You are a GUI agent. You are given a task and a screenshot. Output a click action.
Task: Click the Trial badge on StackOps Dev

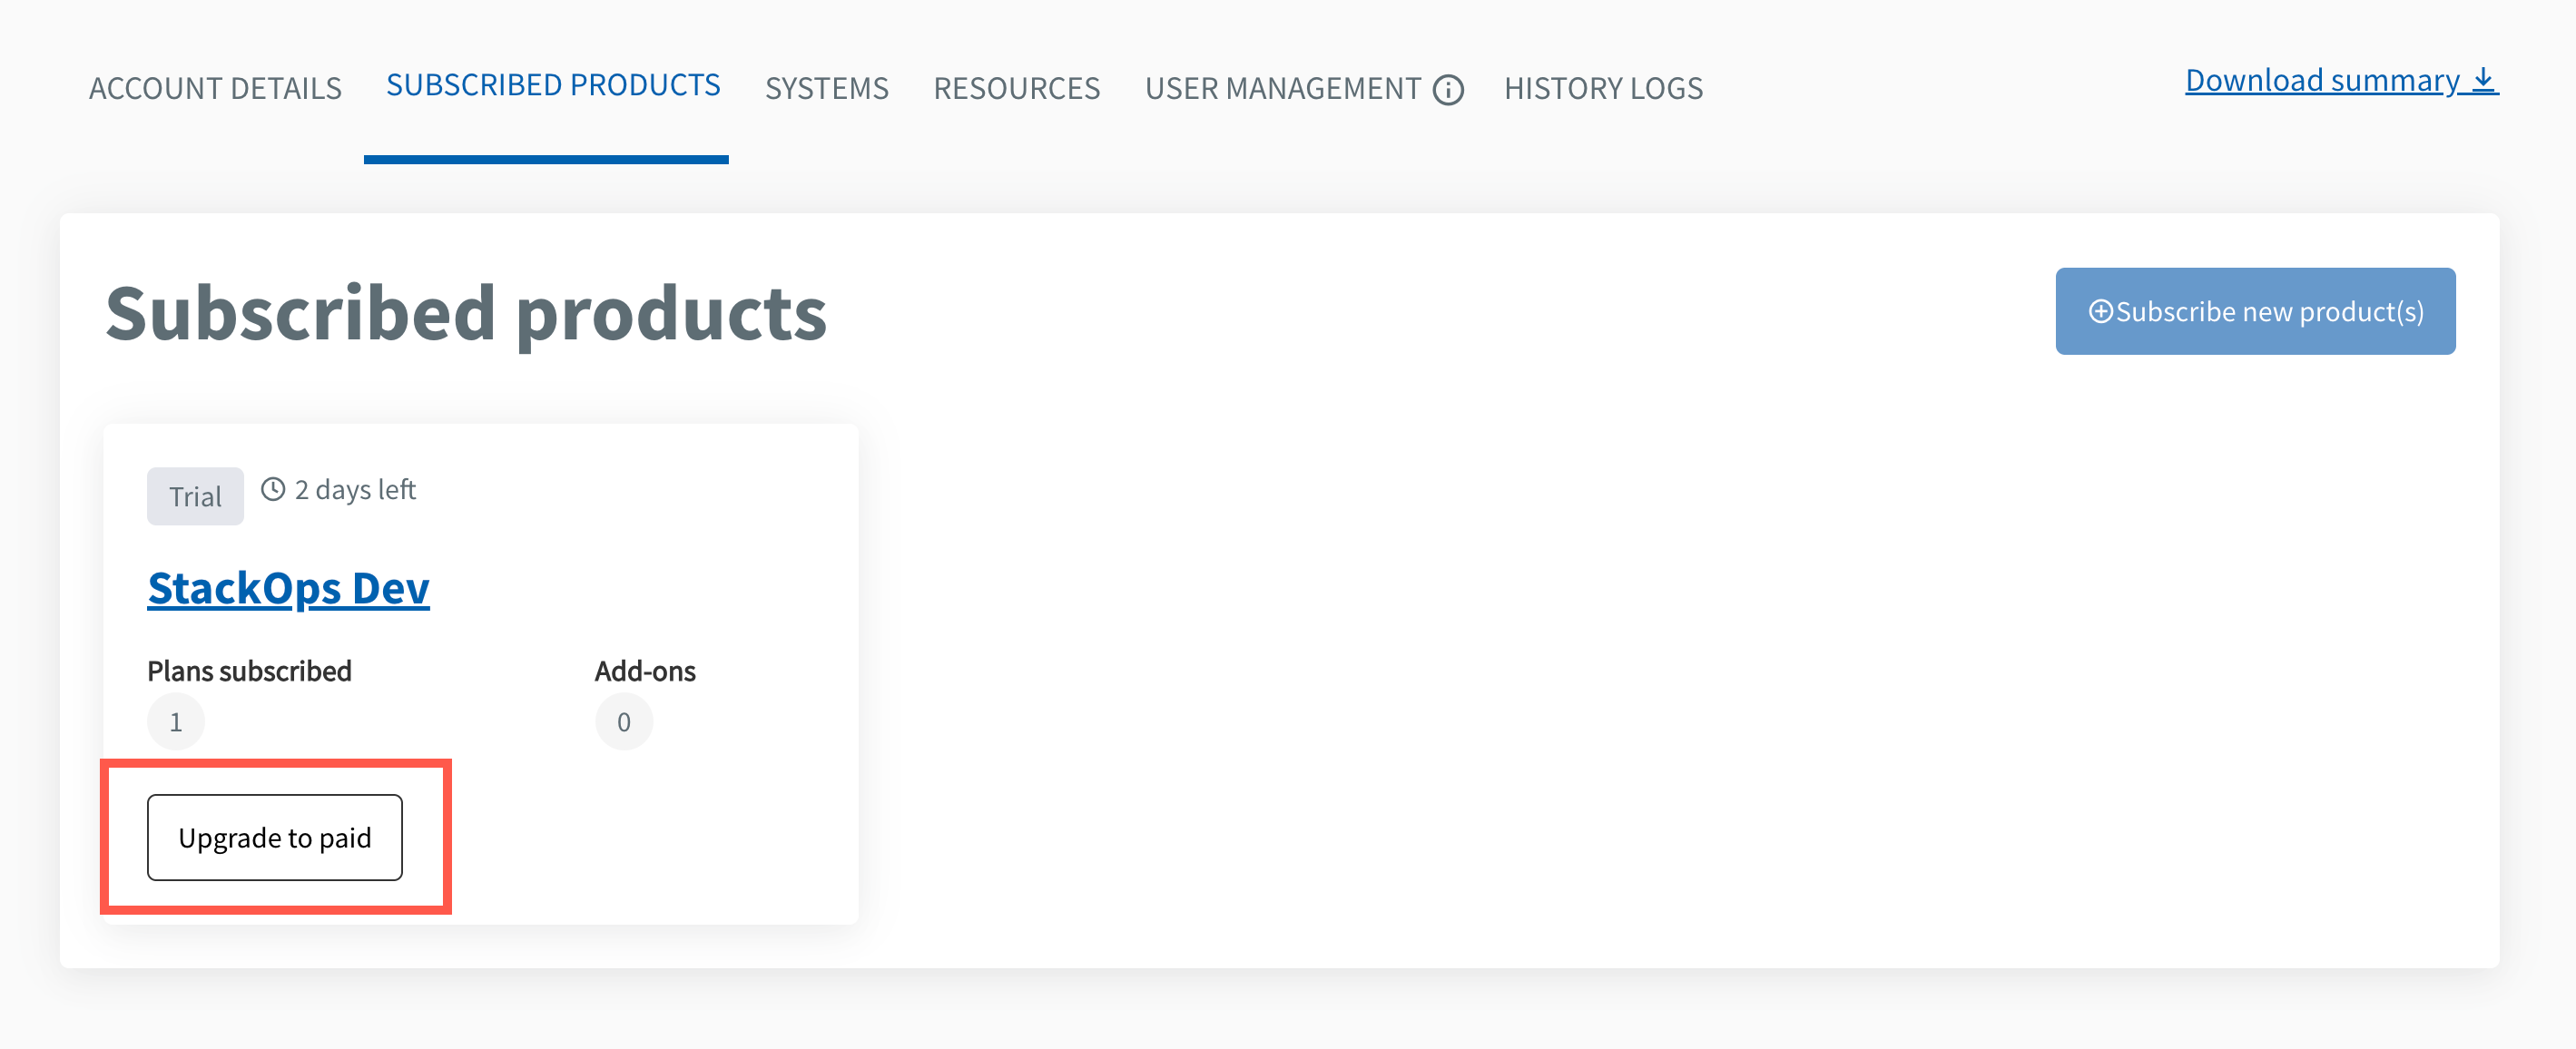coord(195,496)
